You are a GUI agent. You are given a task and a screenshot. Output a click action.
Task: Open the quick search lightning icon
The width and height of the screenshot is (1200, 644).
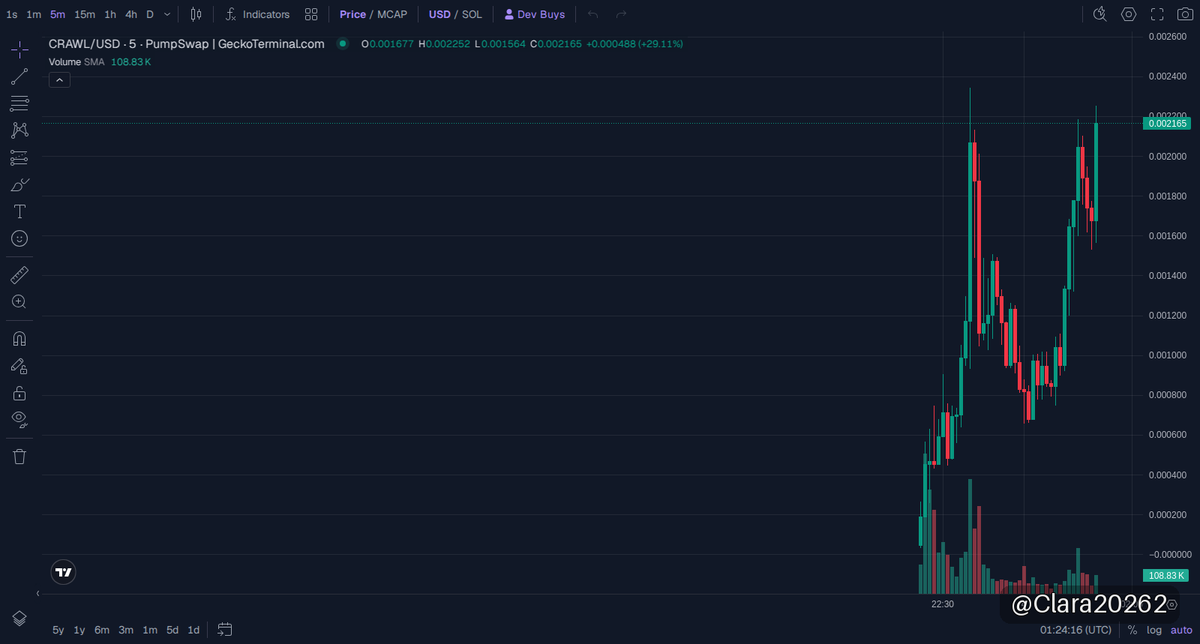(x=1100, y=14)
